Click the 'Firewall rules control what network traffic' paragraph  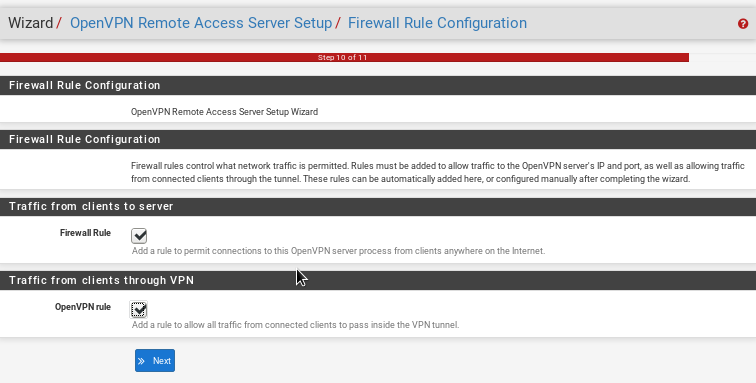(x=438, y=172)
